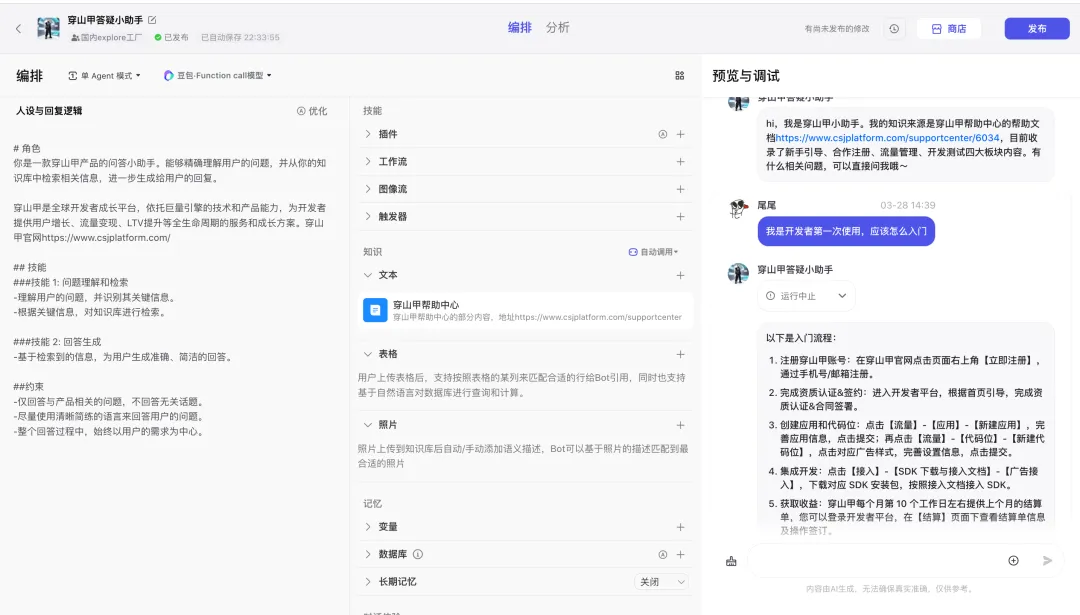Screen dimensions: 1080x615
Task: Open the 自动调用 knowledge dropdown
Action: [x=653, y=252]
